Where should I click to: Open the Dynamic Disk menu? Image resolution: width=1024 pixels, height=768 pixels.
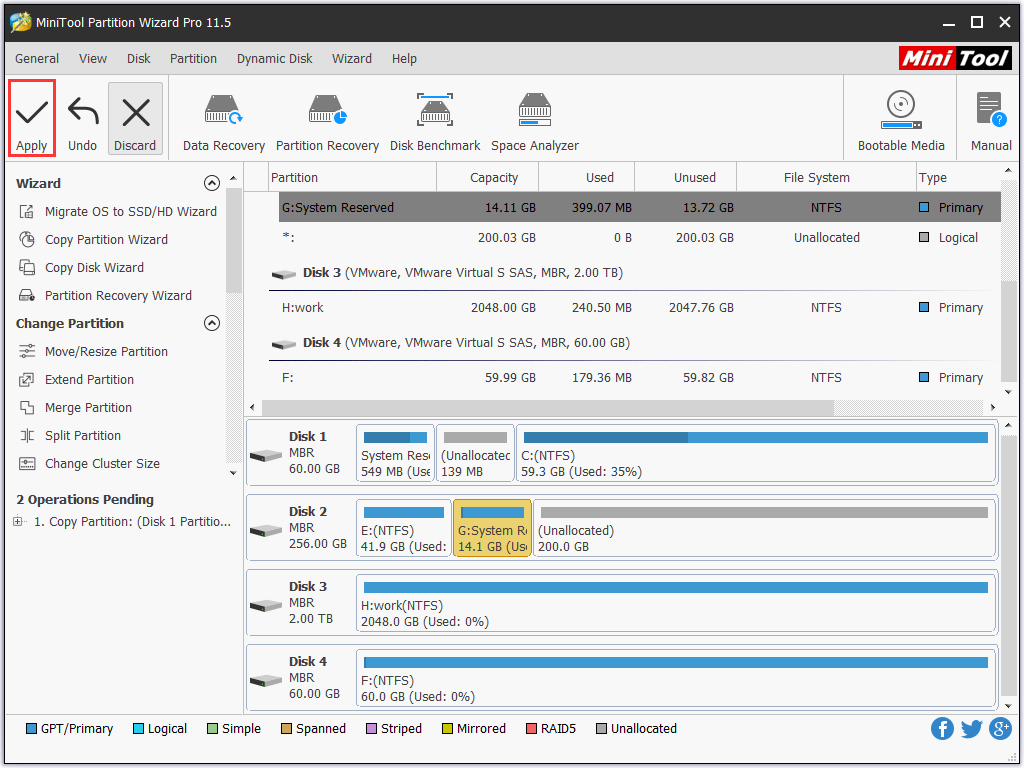tap(274, 59)
